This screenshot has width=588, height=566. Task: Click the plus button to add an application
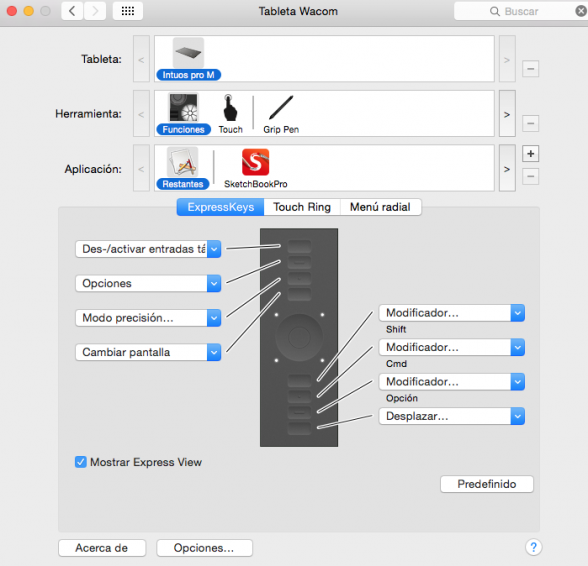click(x=530, y=153)
